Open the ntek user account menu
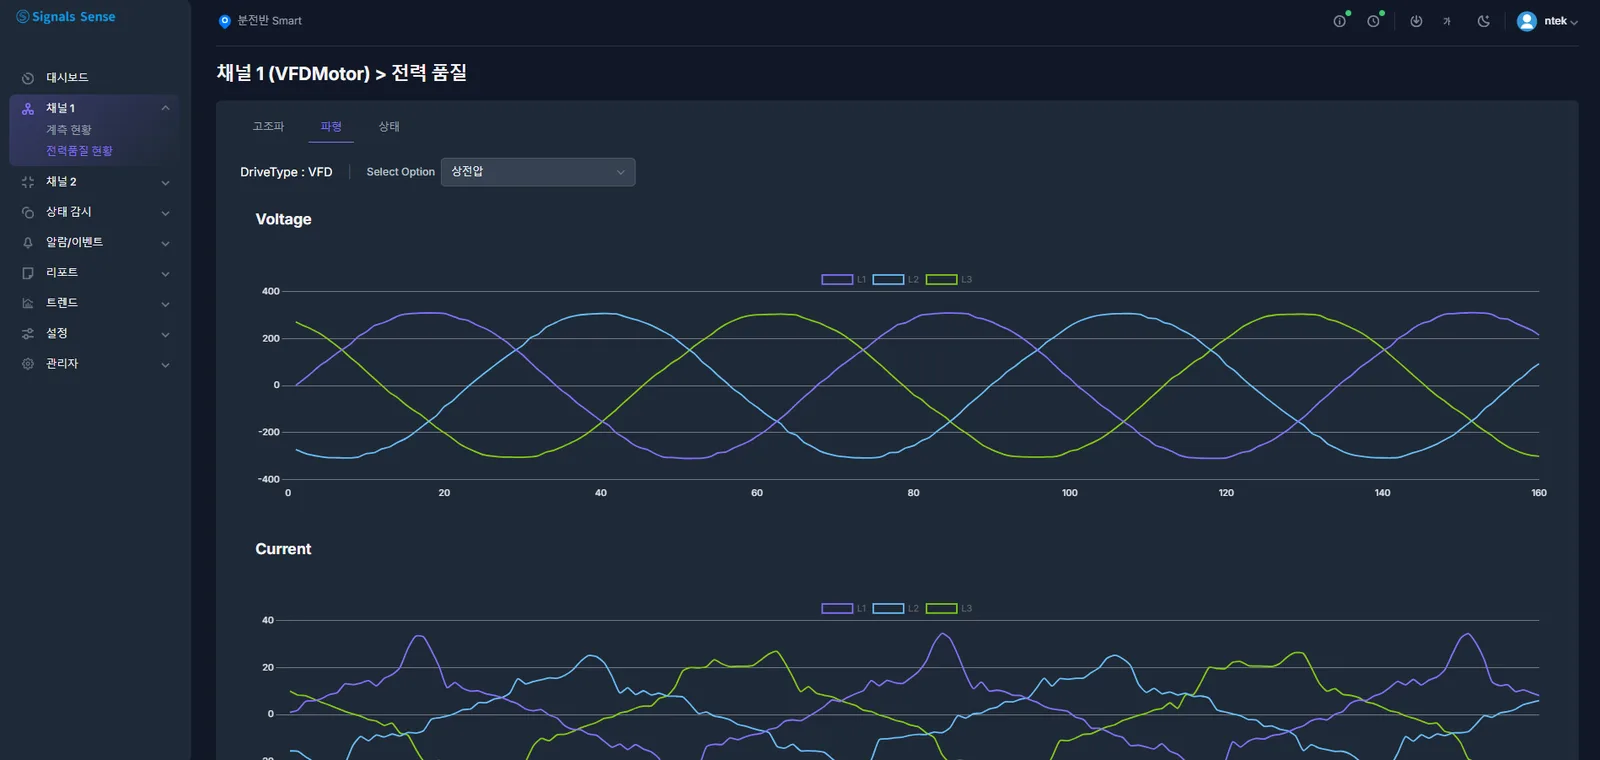Image resolution: width=1600 pixels, height=760 pixels. tap(1547, 21)
